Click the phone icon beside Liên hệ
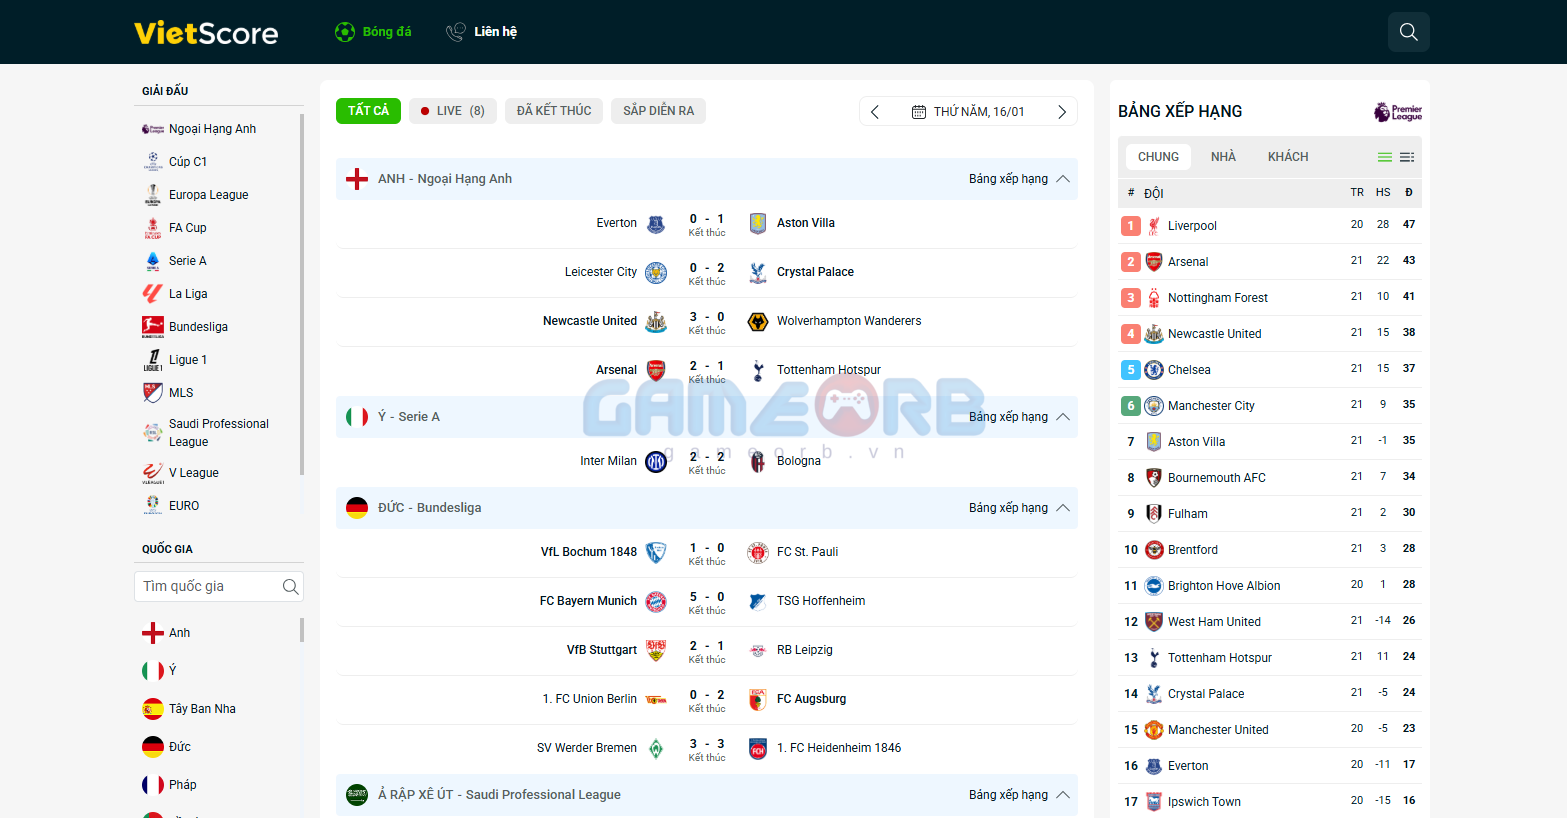This screenshot has width=1567, height=818. (x=456, y=32)
